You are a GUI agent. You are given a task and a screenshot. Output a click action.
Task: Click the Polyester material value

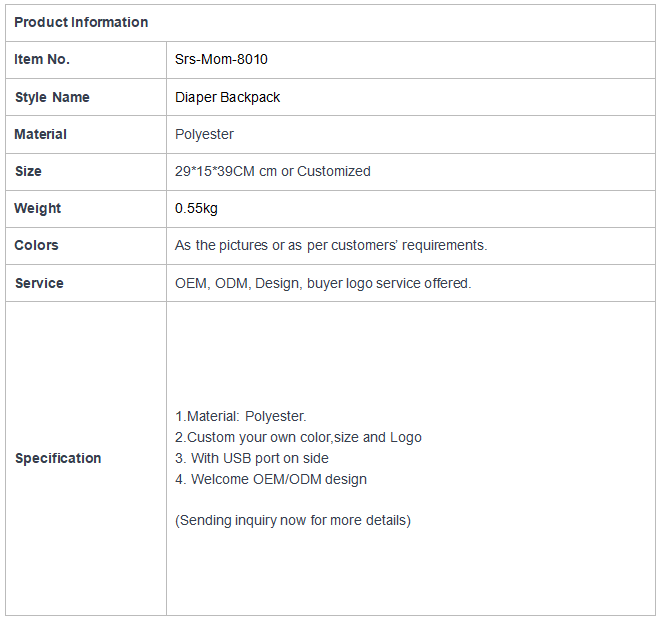click(x=204, y=135)
